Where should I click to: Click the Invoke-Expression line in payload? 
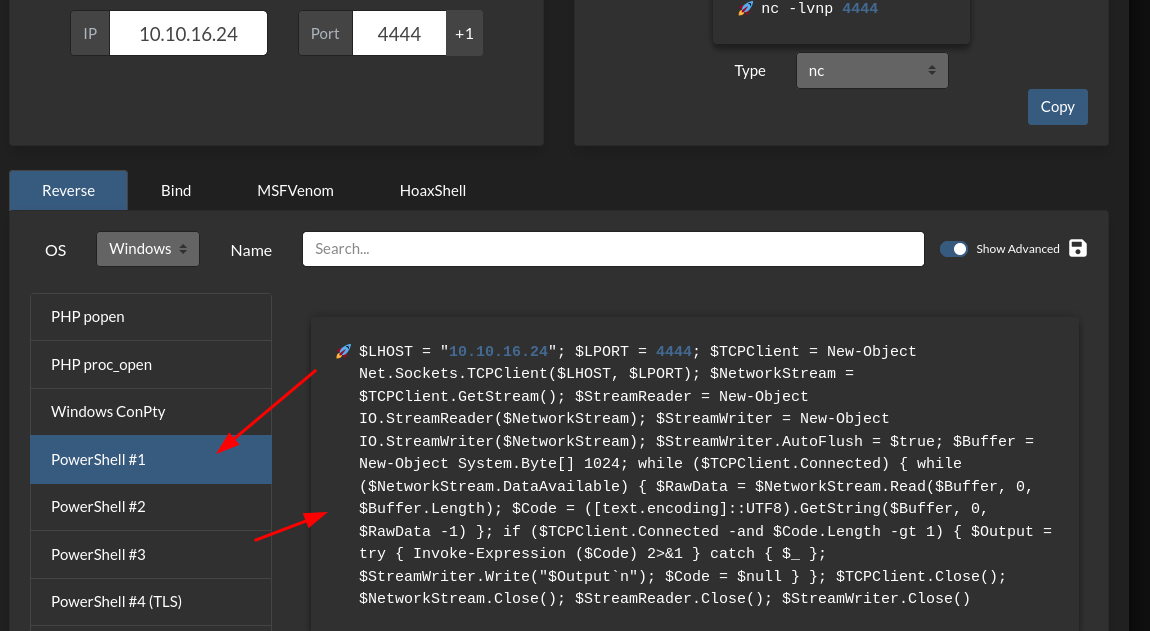pos(592,553)
